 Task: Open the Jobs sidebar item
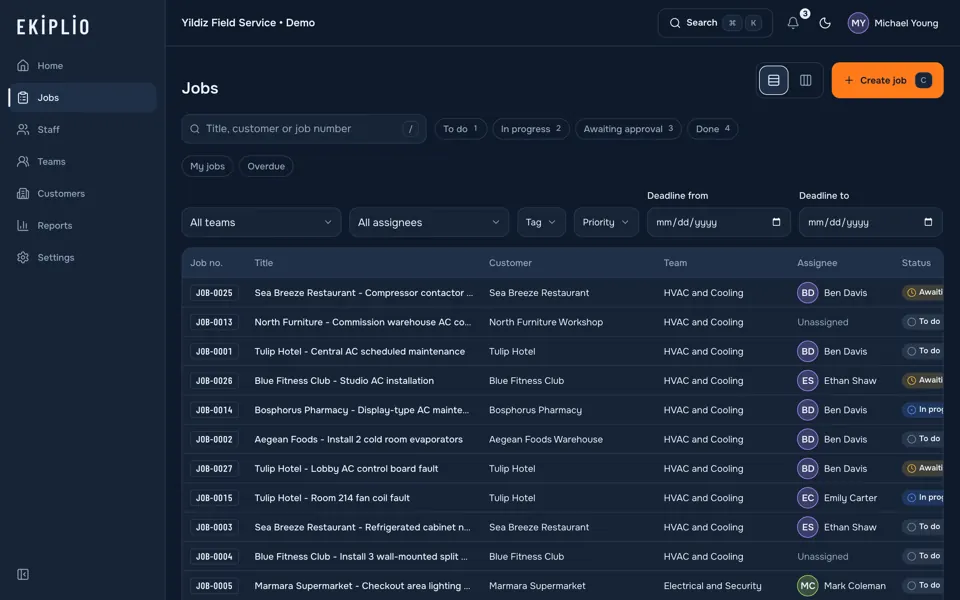pos(83,97)
